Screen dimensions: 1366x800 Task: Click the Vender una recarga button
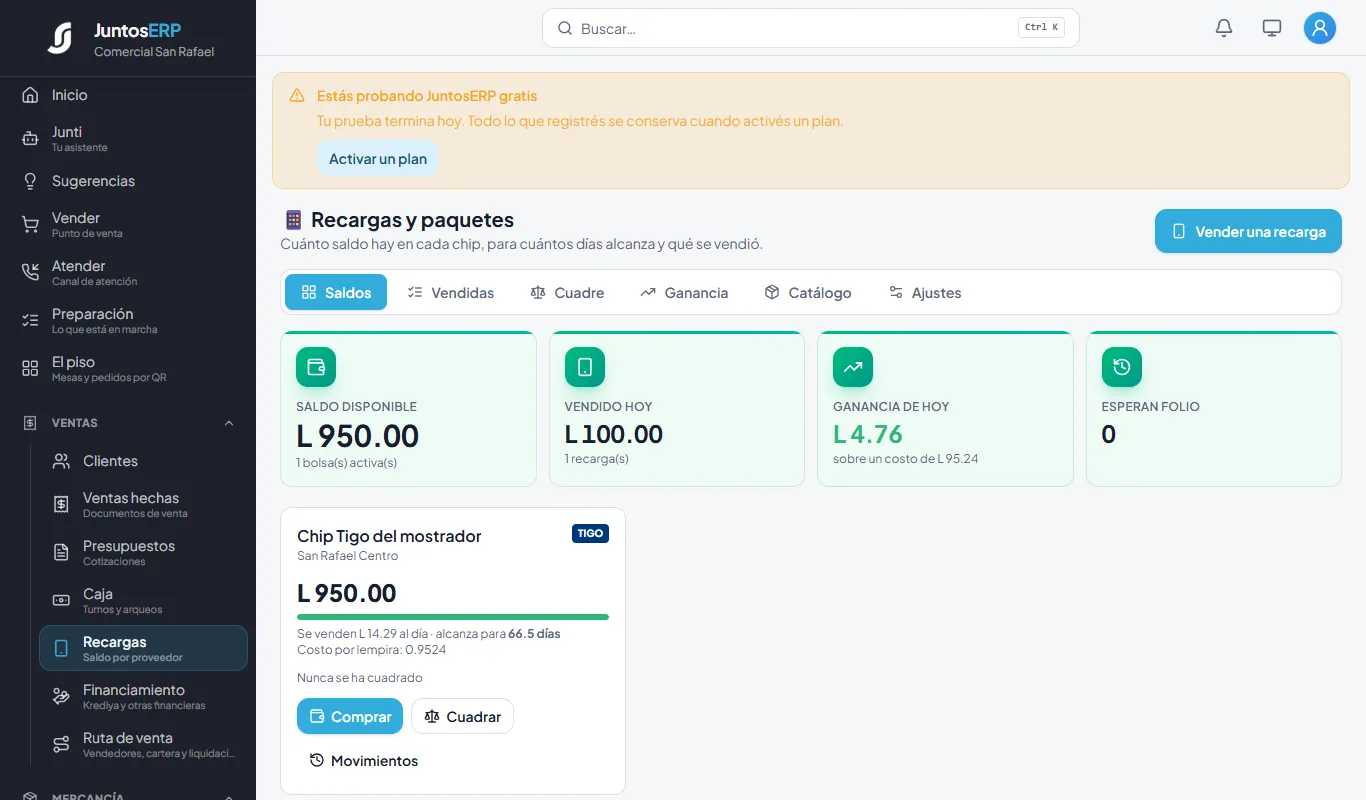1248,231
